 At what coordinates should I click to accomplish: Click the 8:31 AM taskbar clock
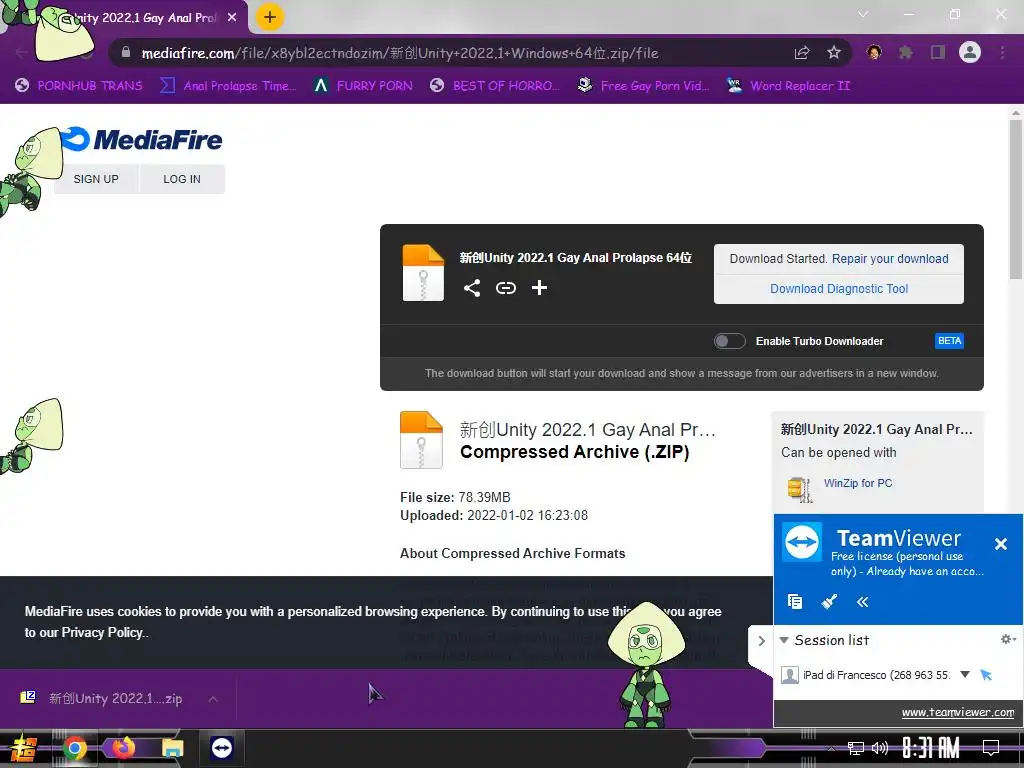[931, 748]
